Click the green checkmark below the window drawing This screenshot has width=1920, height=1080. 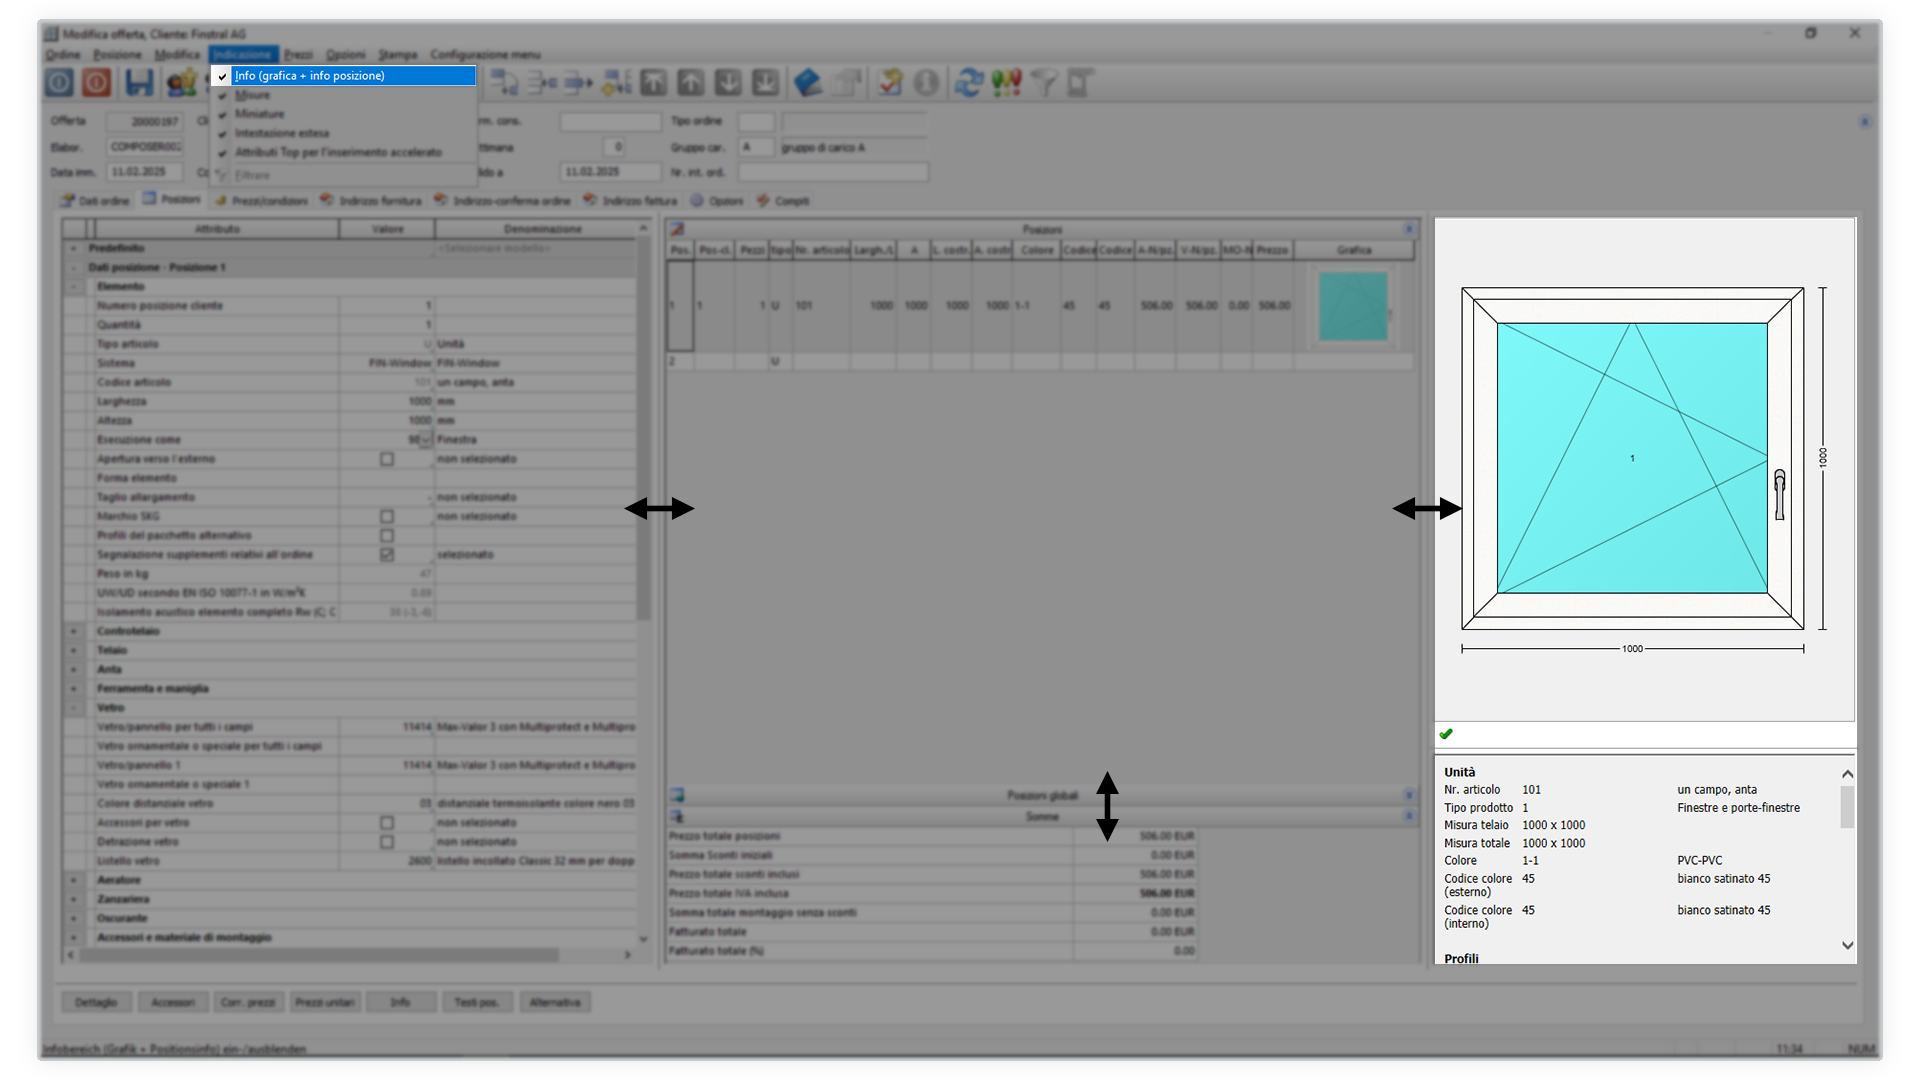point(1446,734)
